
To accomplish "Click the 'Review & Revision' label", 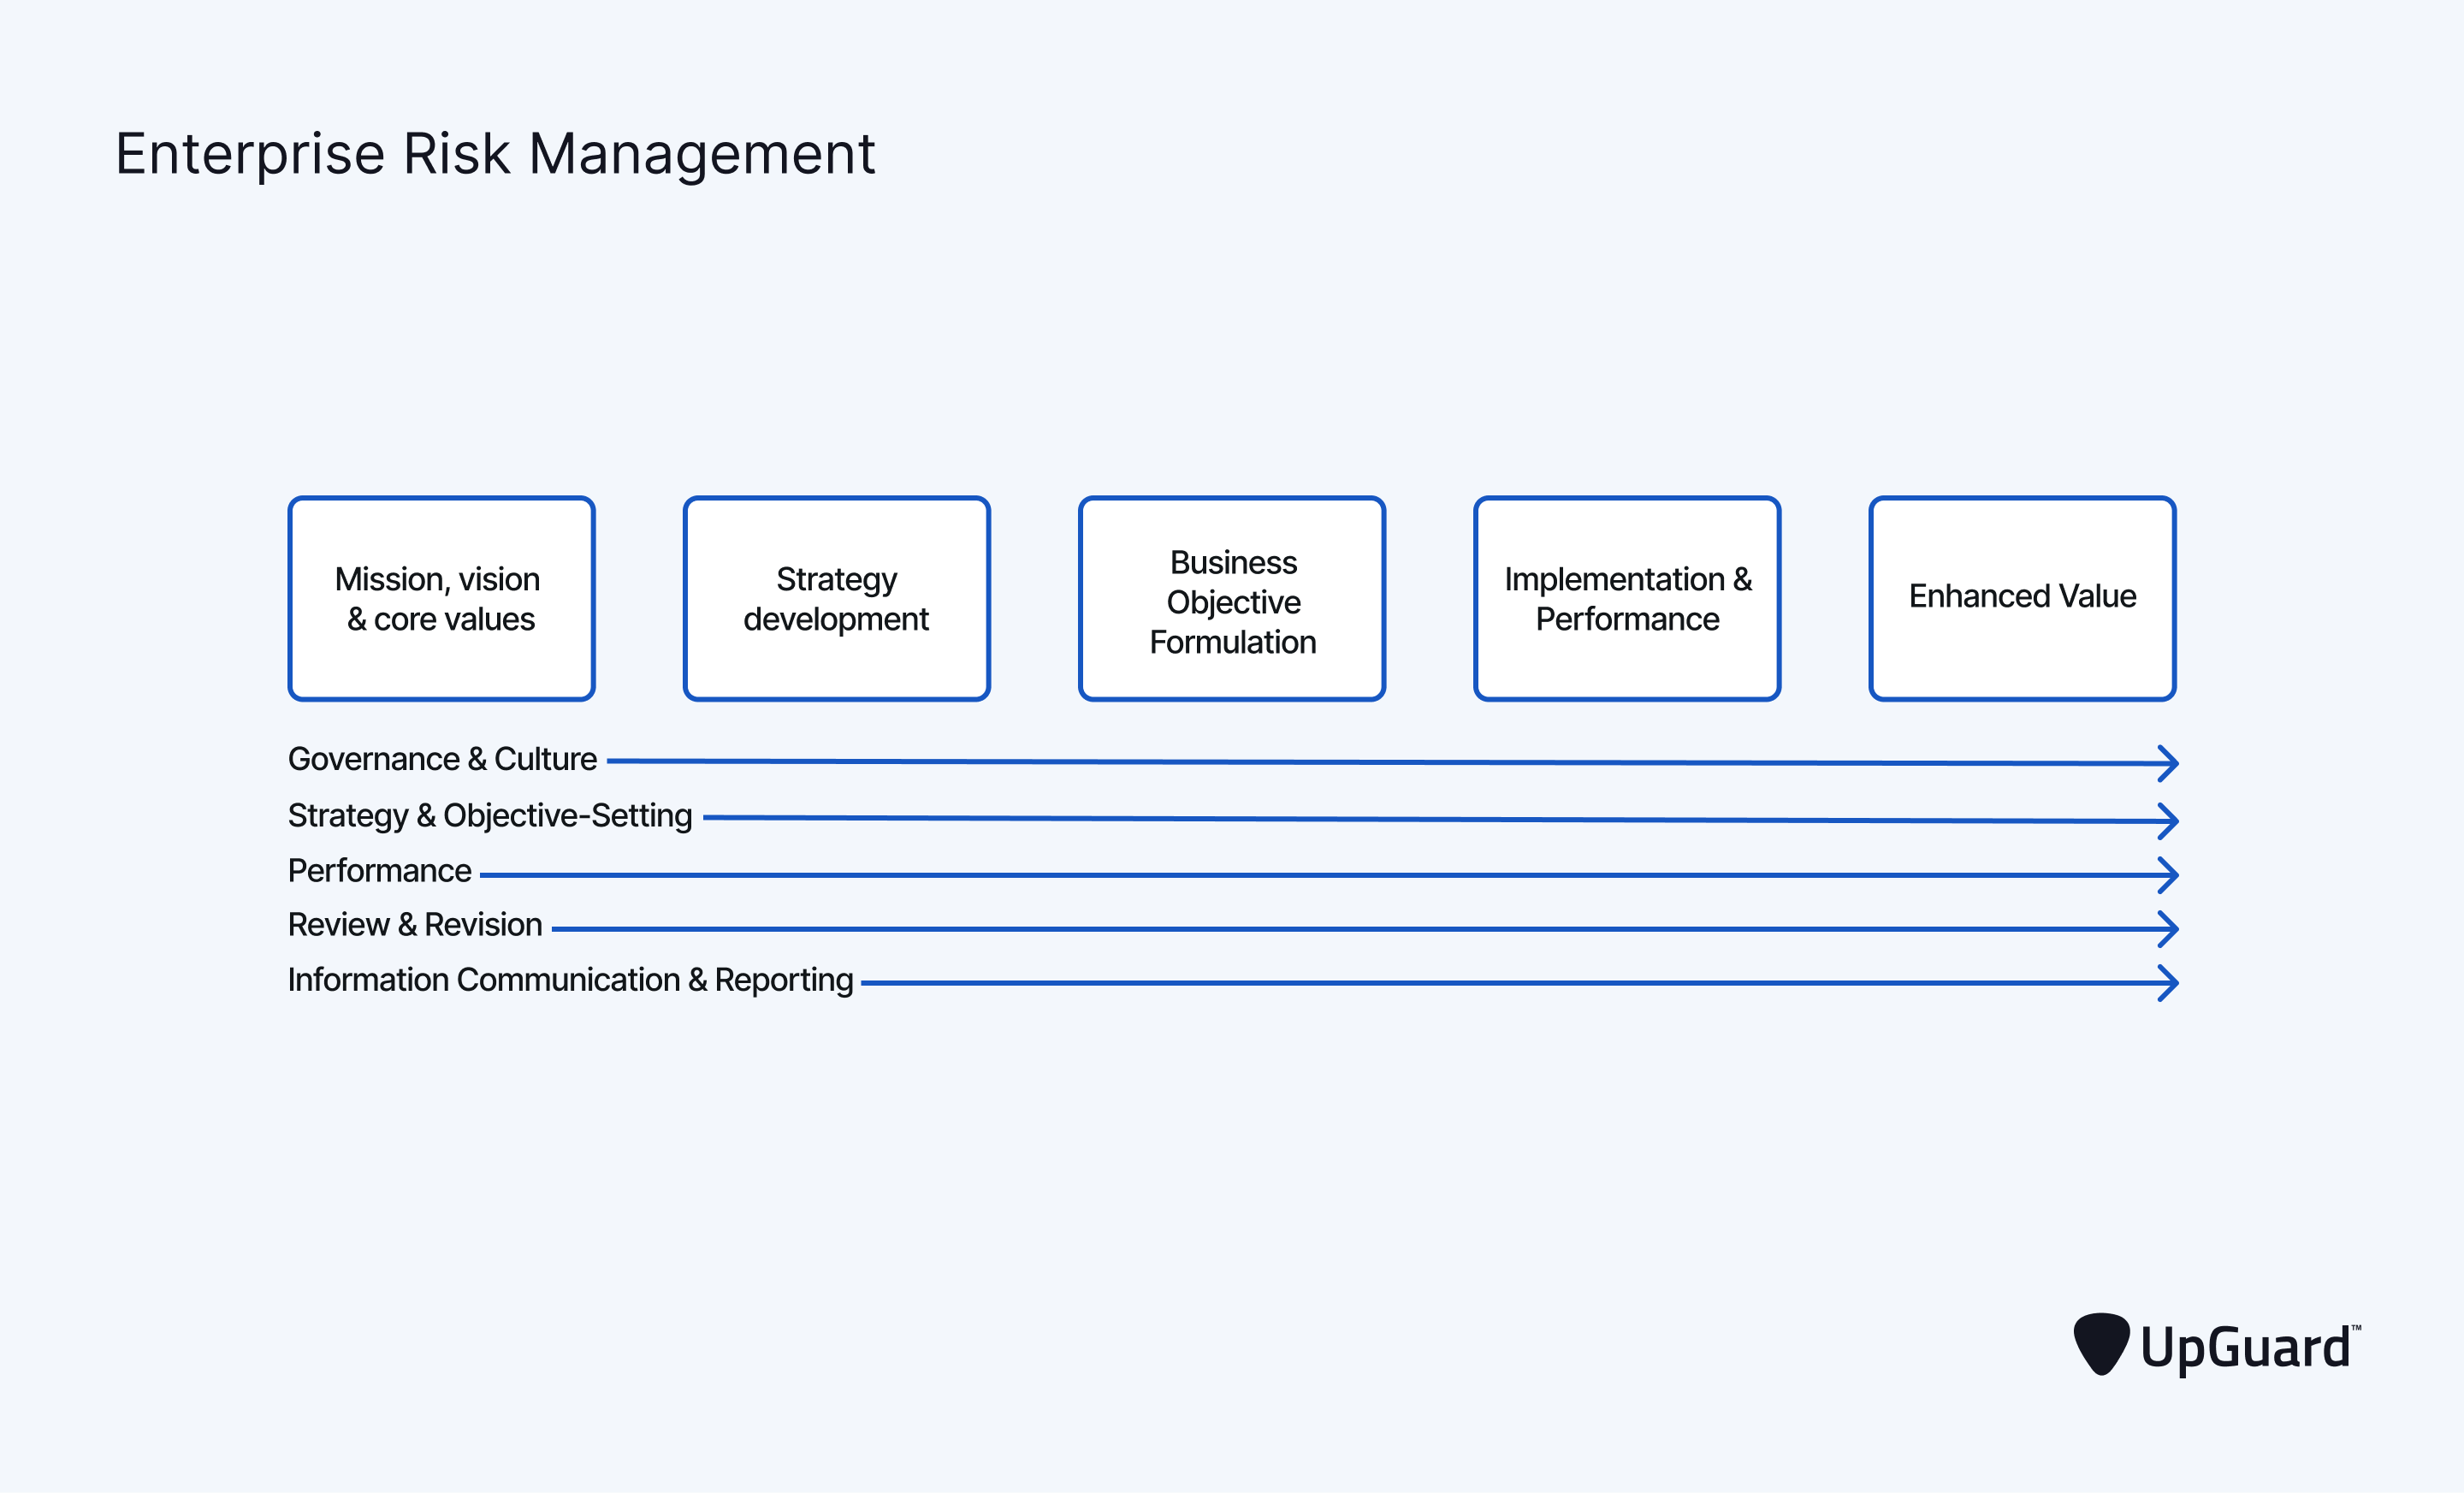I will (415, 925).
